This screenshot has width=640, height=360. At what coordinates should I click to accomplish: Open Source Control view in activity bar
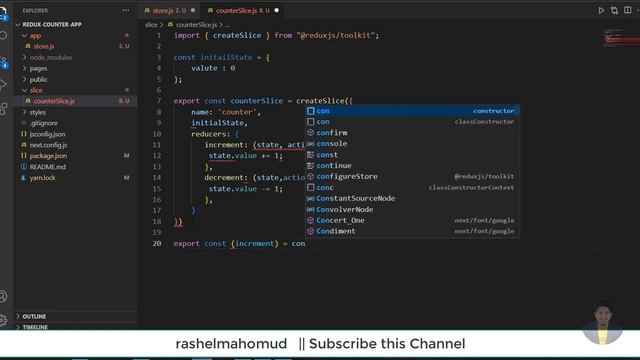[x=4, y=61]
